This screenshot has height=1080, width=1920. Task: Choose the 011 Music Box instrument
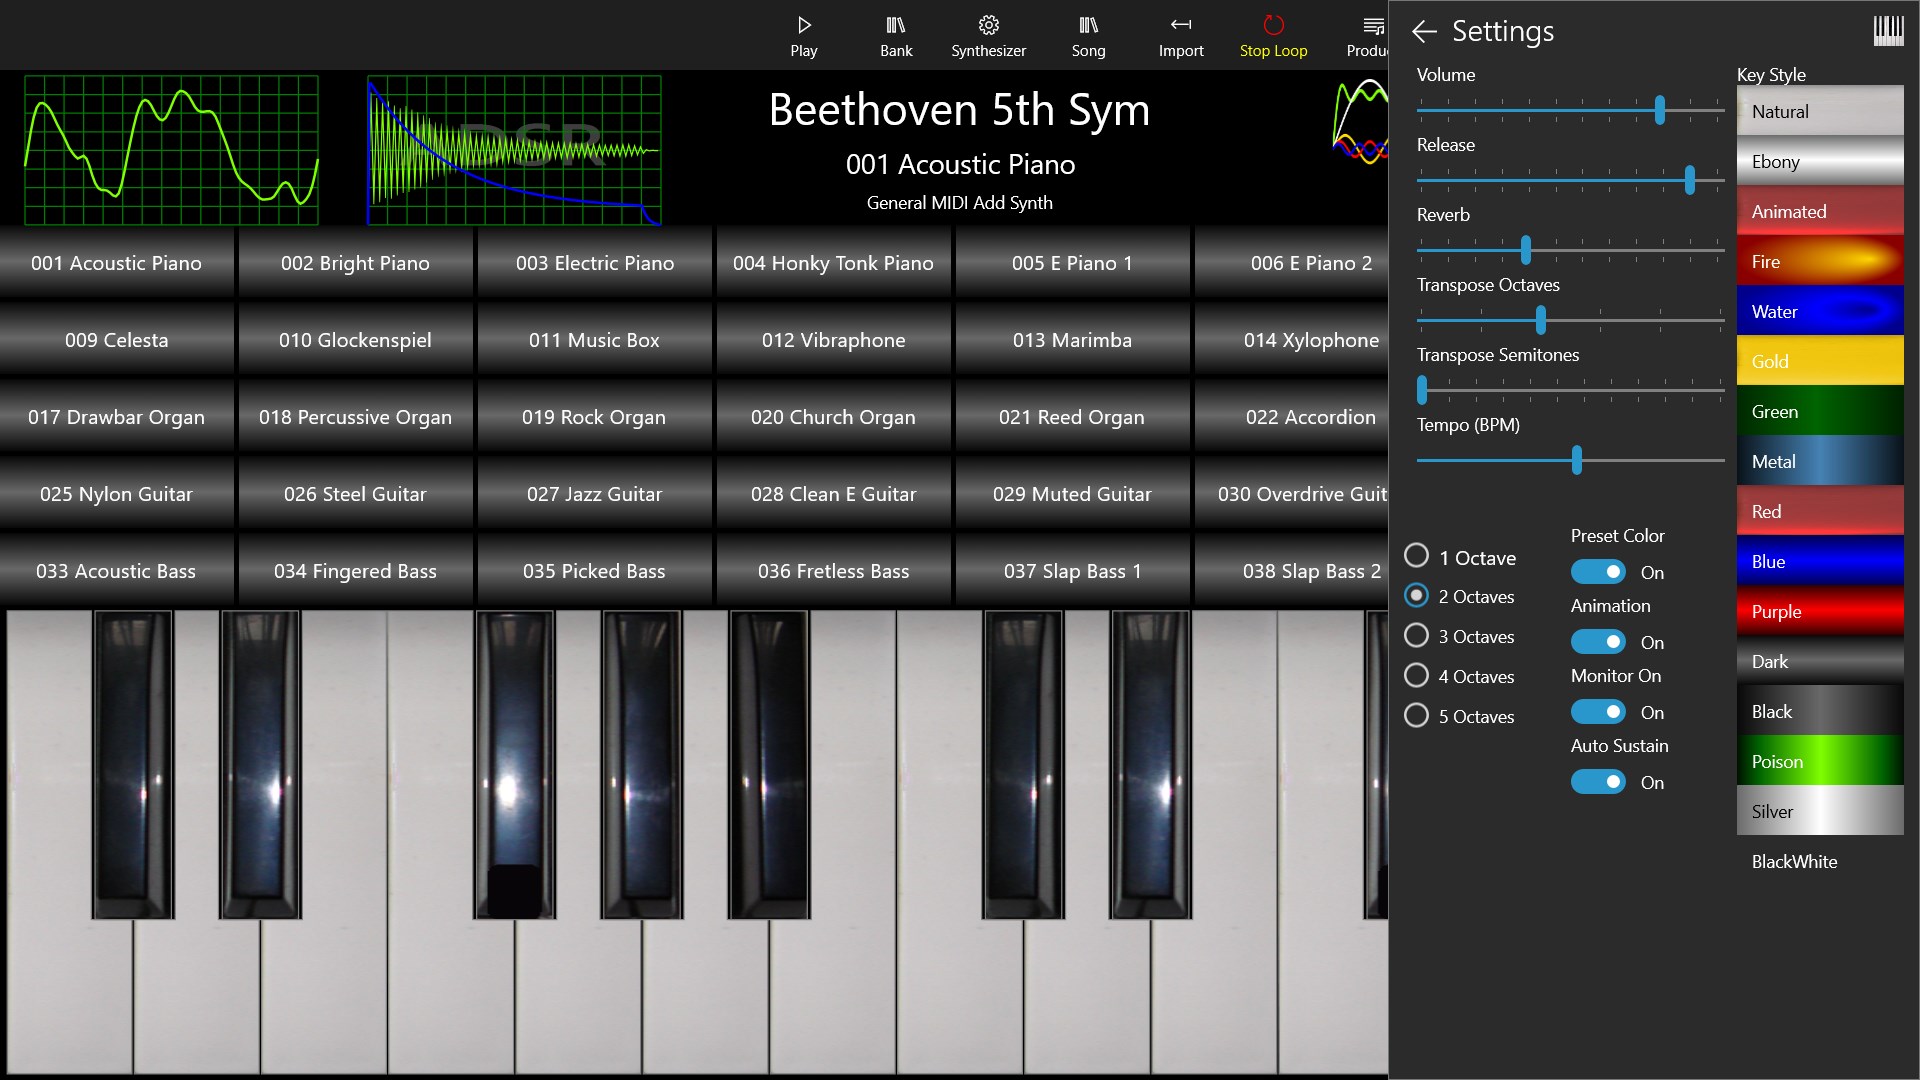tap(594, 340)
